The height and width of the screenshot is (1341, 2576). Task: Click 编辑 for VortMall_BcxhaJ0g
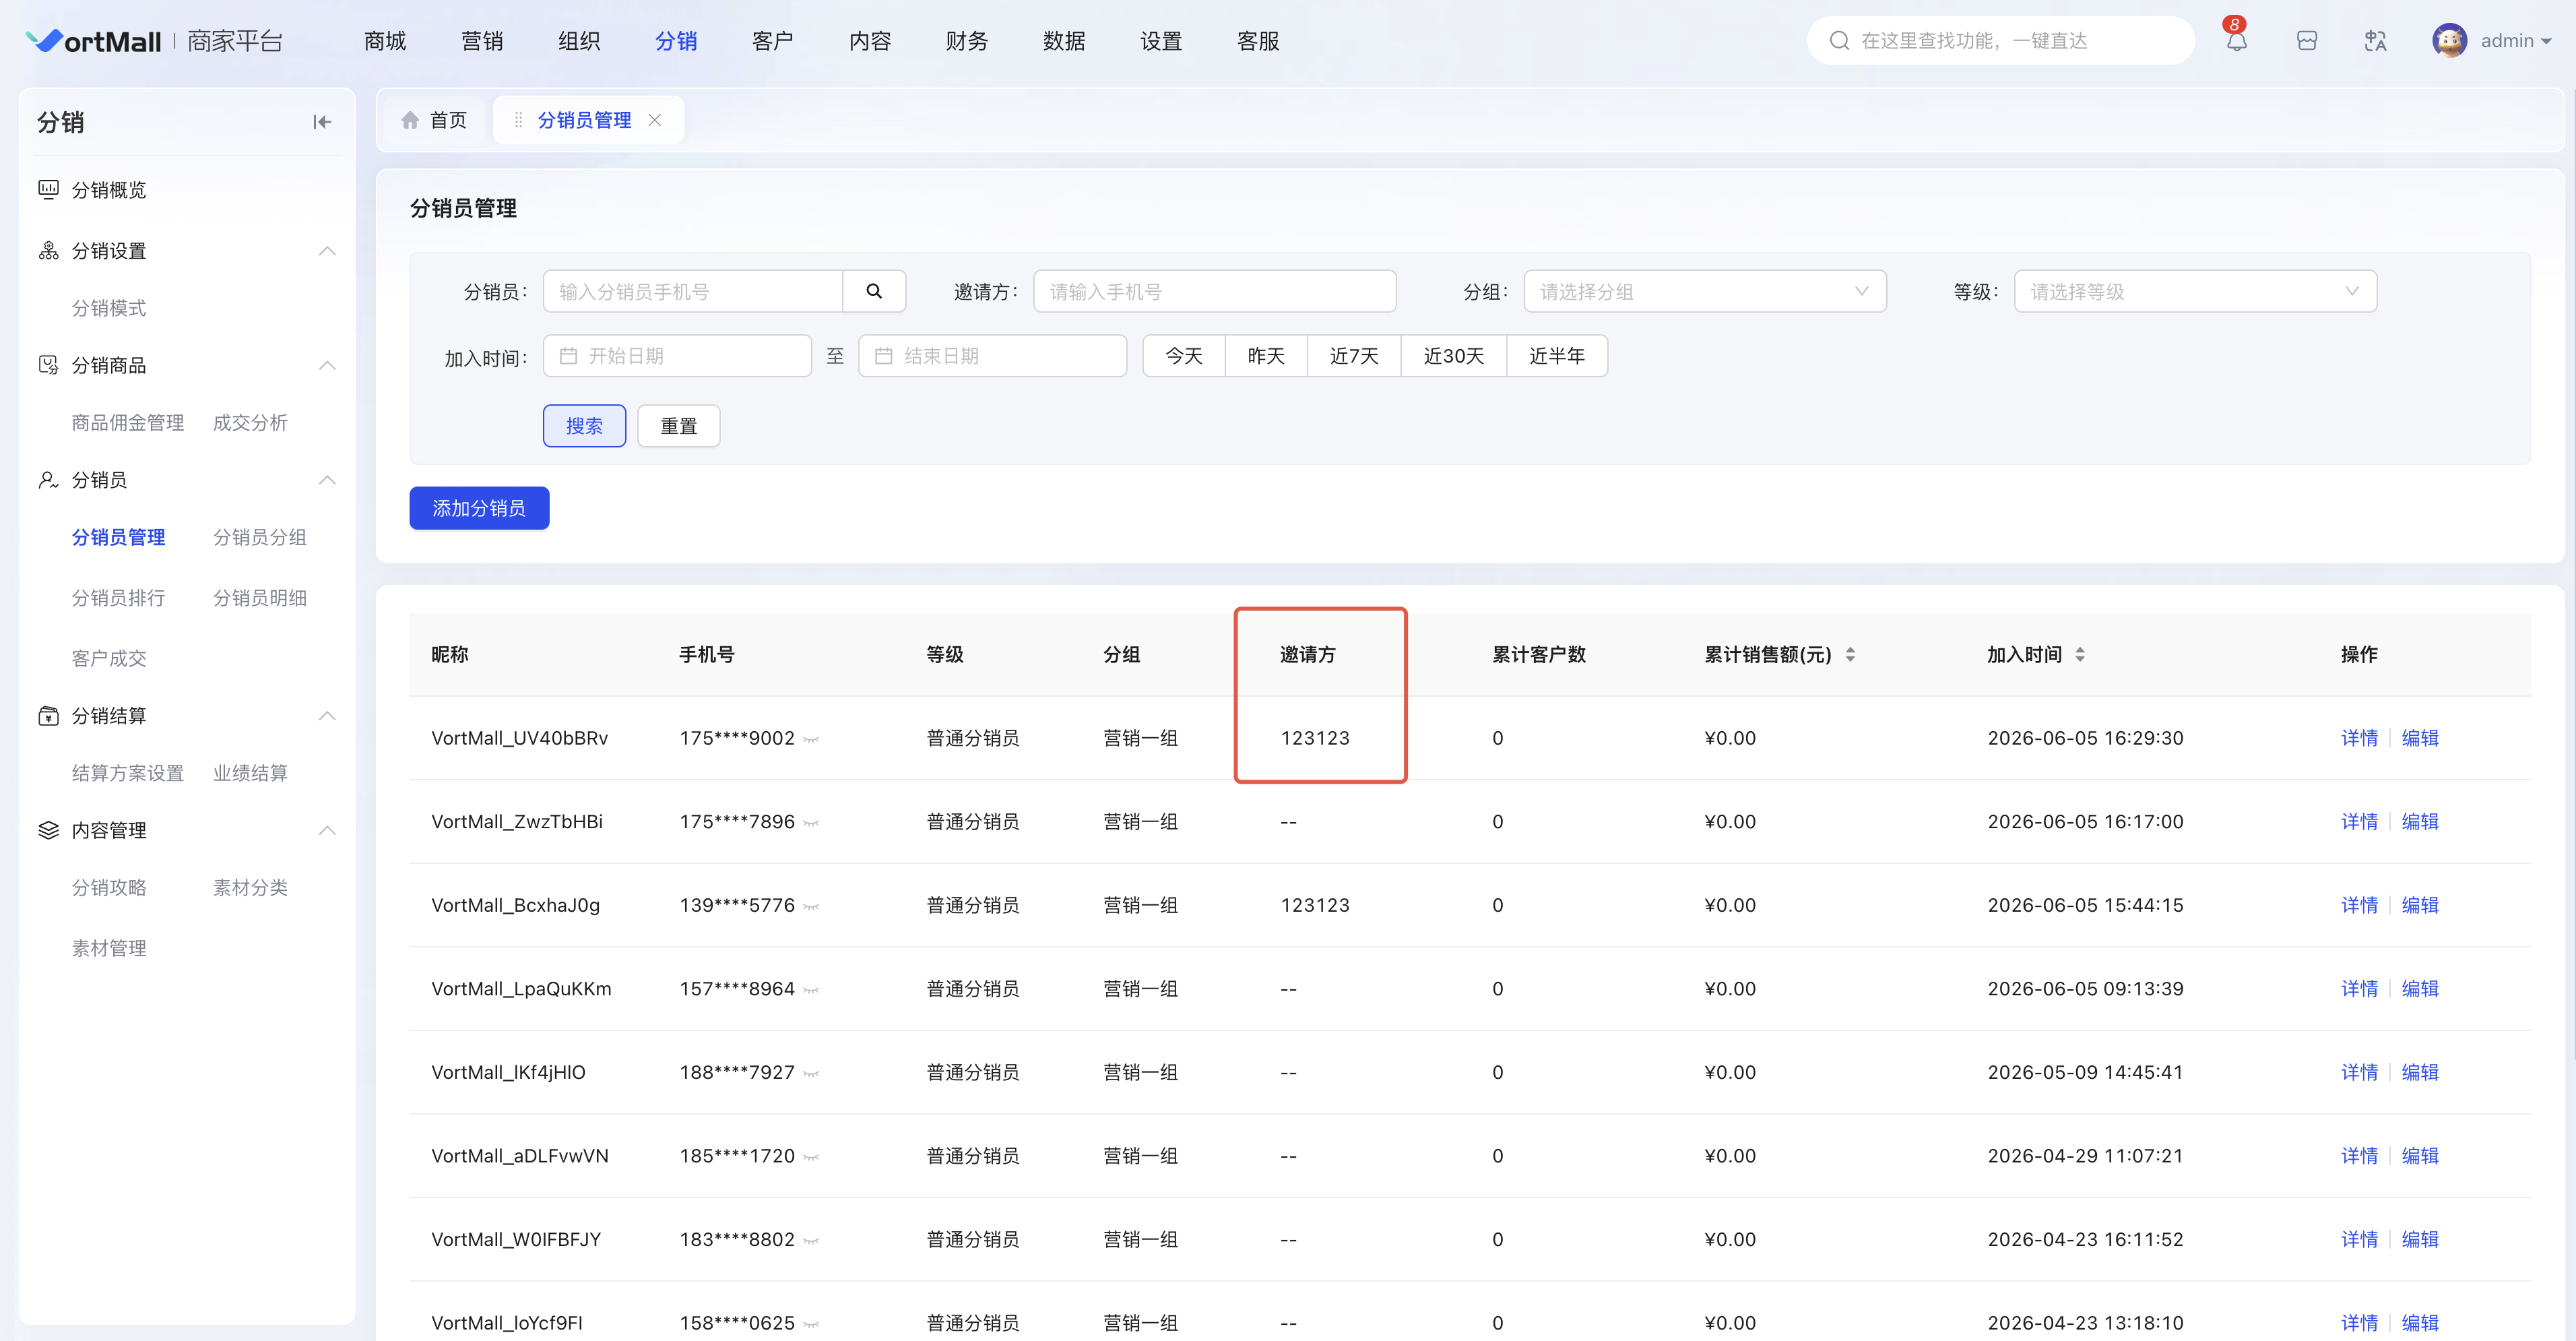(x=2420, y=905)
